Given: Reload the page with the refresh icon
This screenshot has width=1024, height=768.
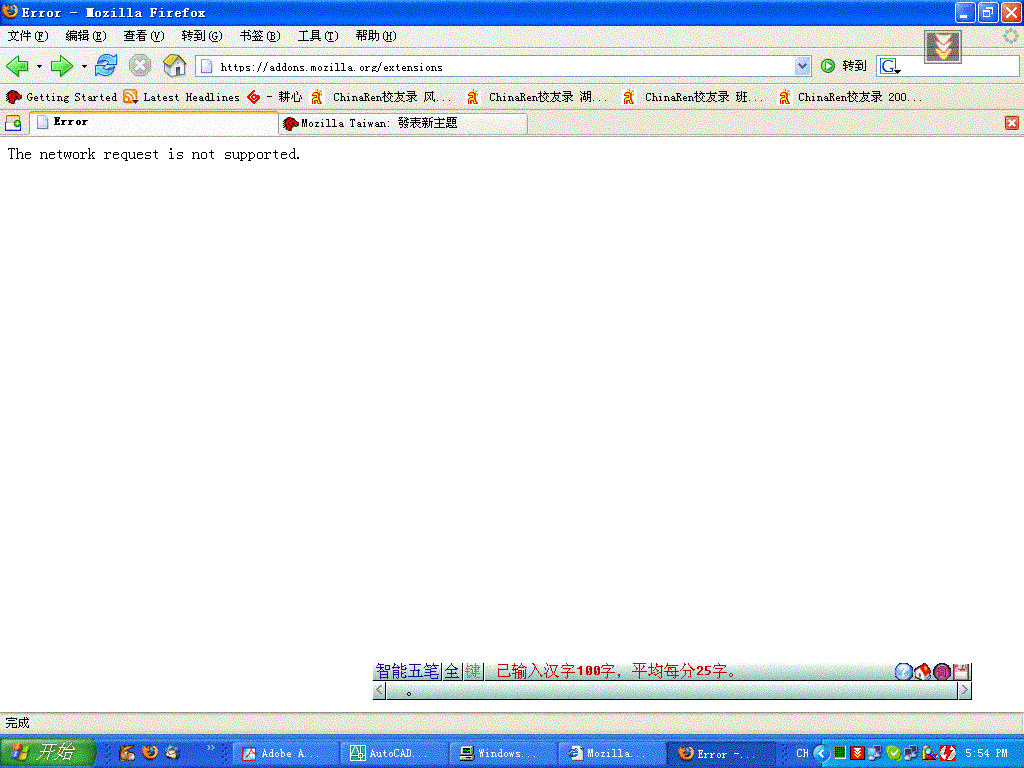Looking at the screenshot, I should tap(106, 65).
